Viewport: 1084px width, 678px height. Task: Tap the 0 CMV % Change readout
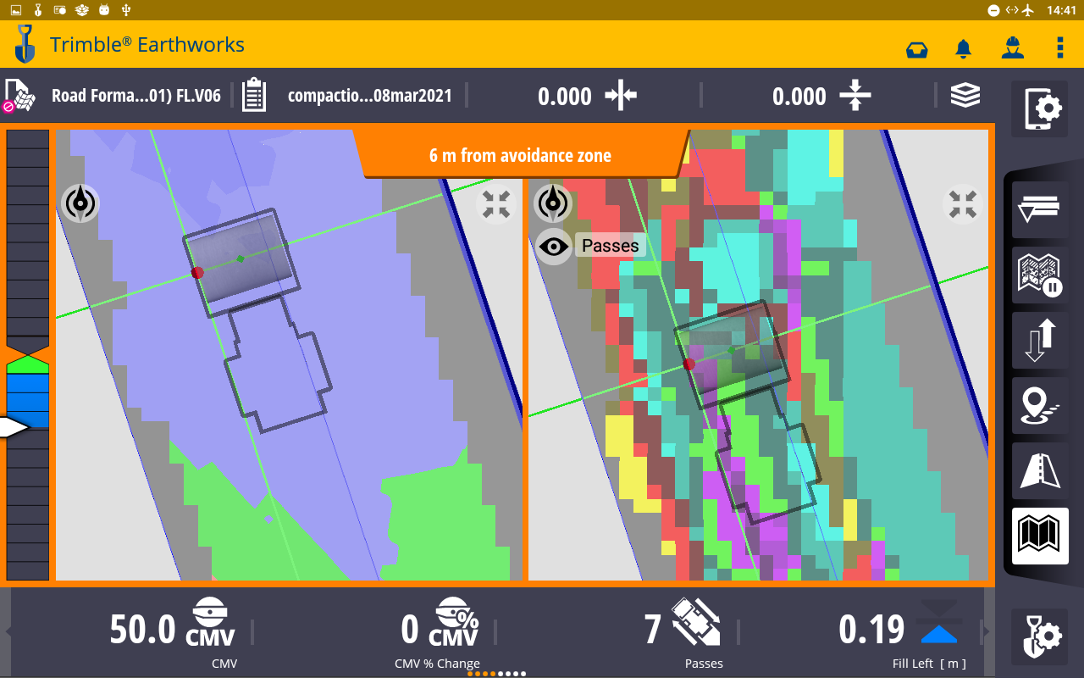410,630
